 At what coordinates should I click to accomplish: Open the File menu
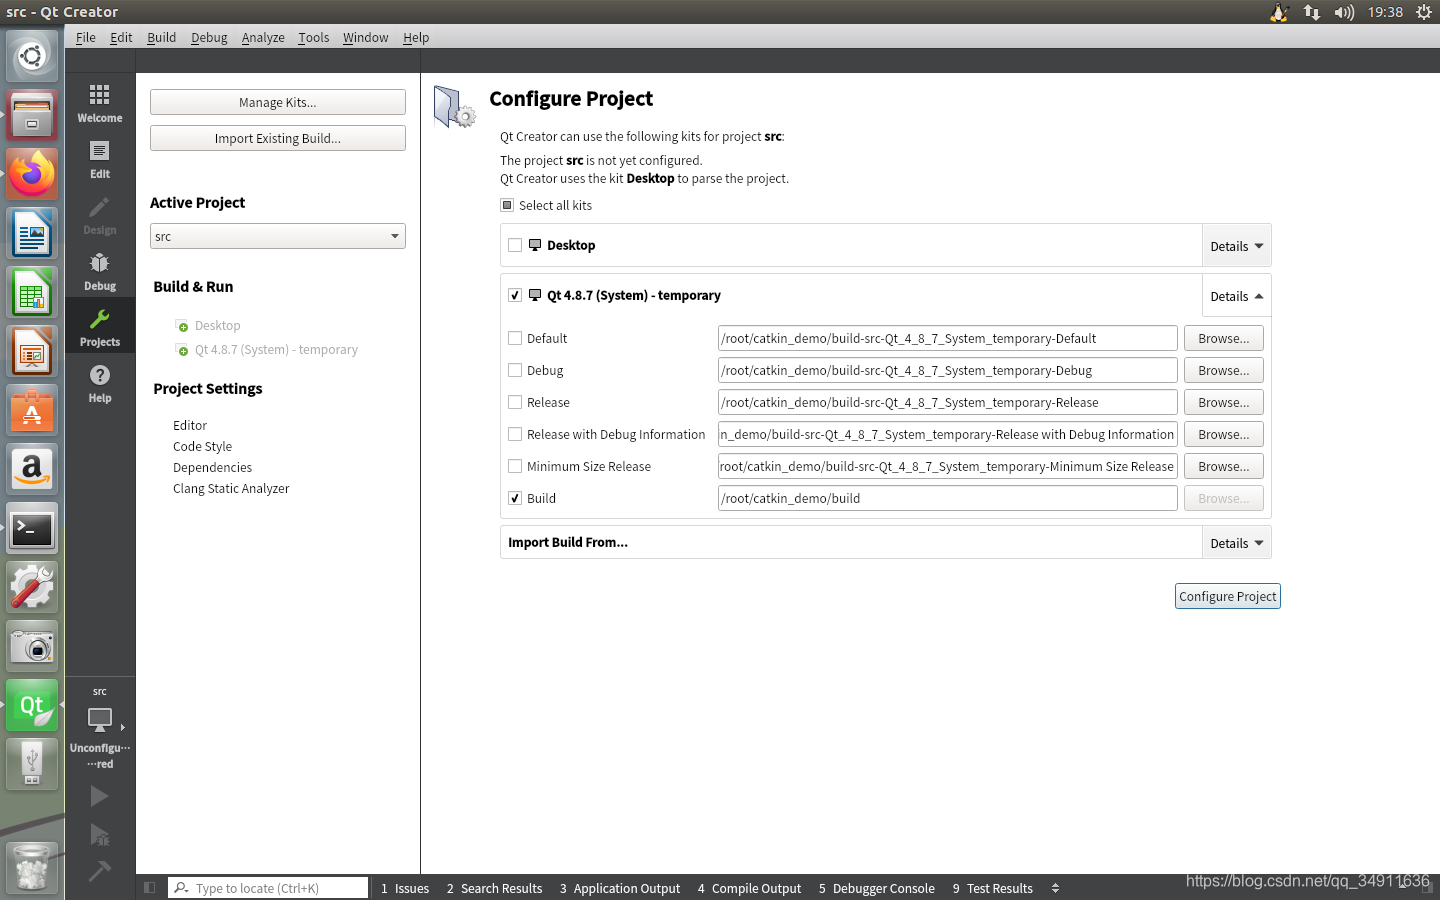tap(86, 37)
